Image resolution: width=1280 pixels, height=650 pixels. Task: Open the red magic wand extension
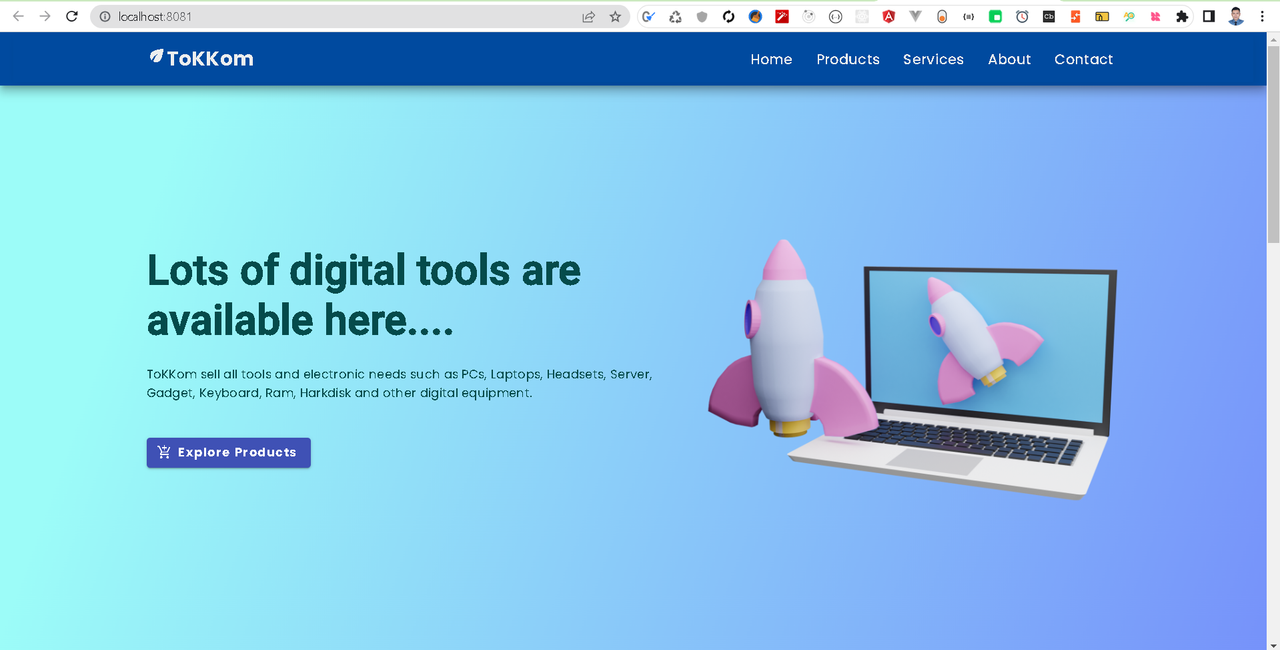coord(782,17)
